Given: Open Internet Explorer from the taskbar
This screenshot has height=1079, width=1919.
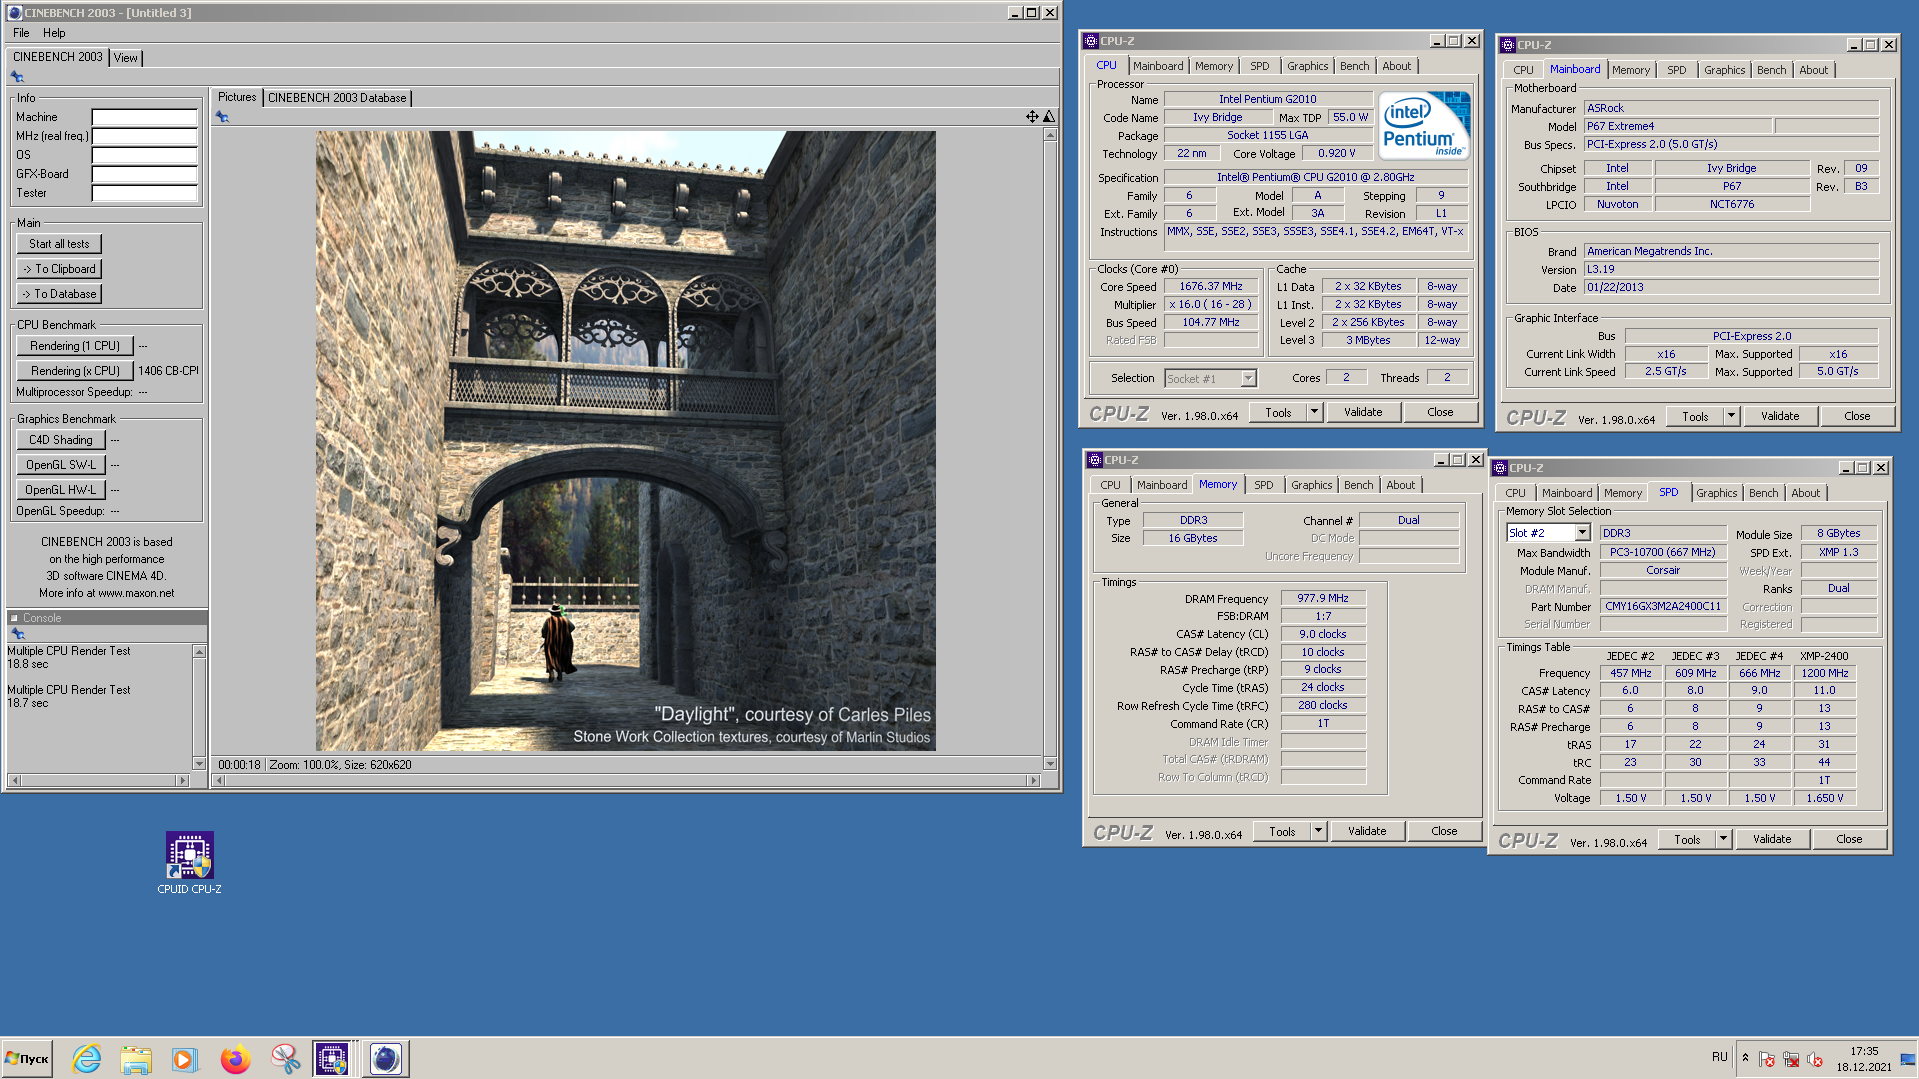Looking at the screenshot, I should pyautogui.click(x=87, y=1058).
